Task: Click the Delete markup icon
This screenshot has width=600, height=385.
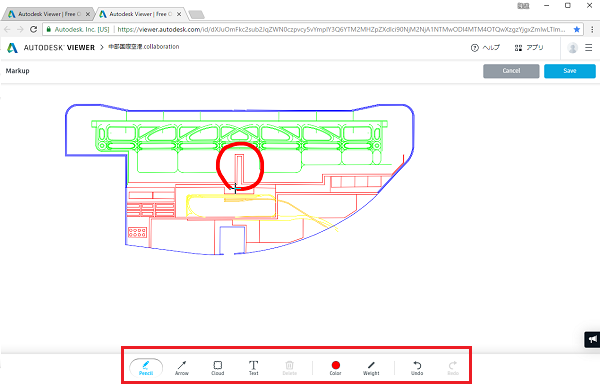Action: 290,368
